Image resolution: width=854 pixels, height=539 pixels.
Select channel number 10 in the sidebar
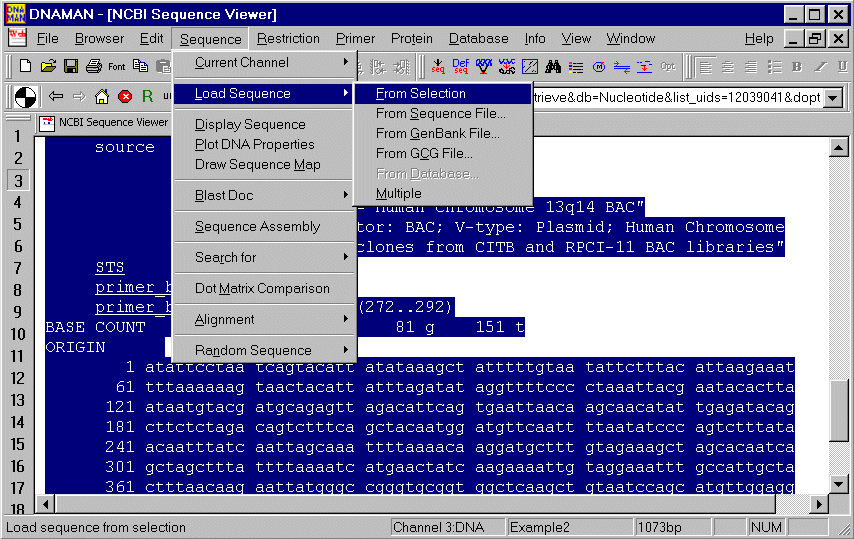[x=18, y=334]
